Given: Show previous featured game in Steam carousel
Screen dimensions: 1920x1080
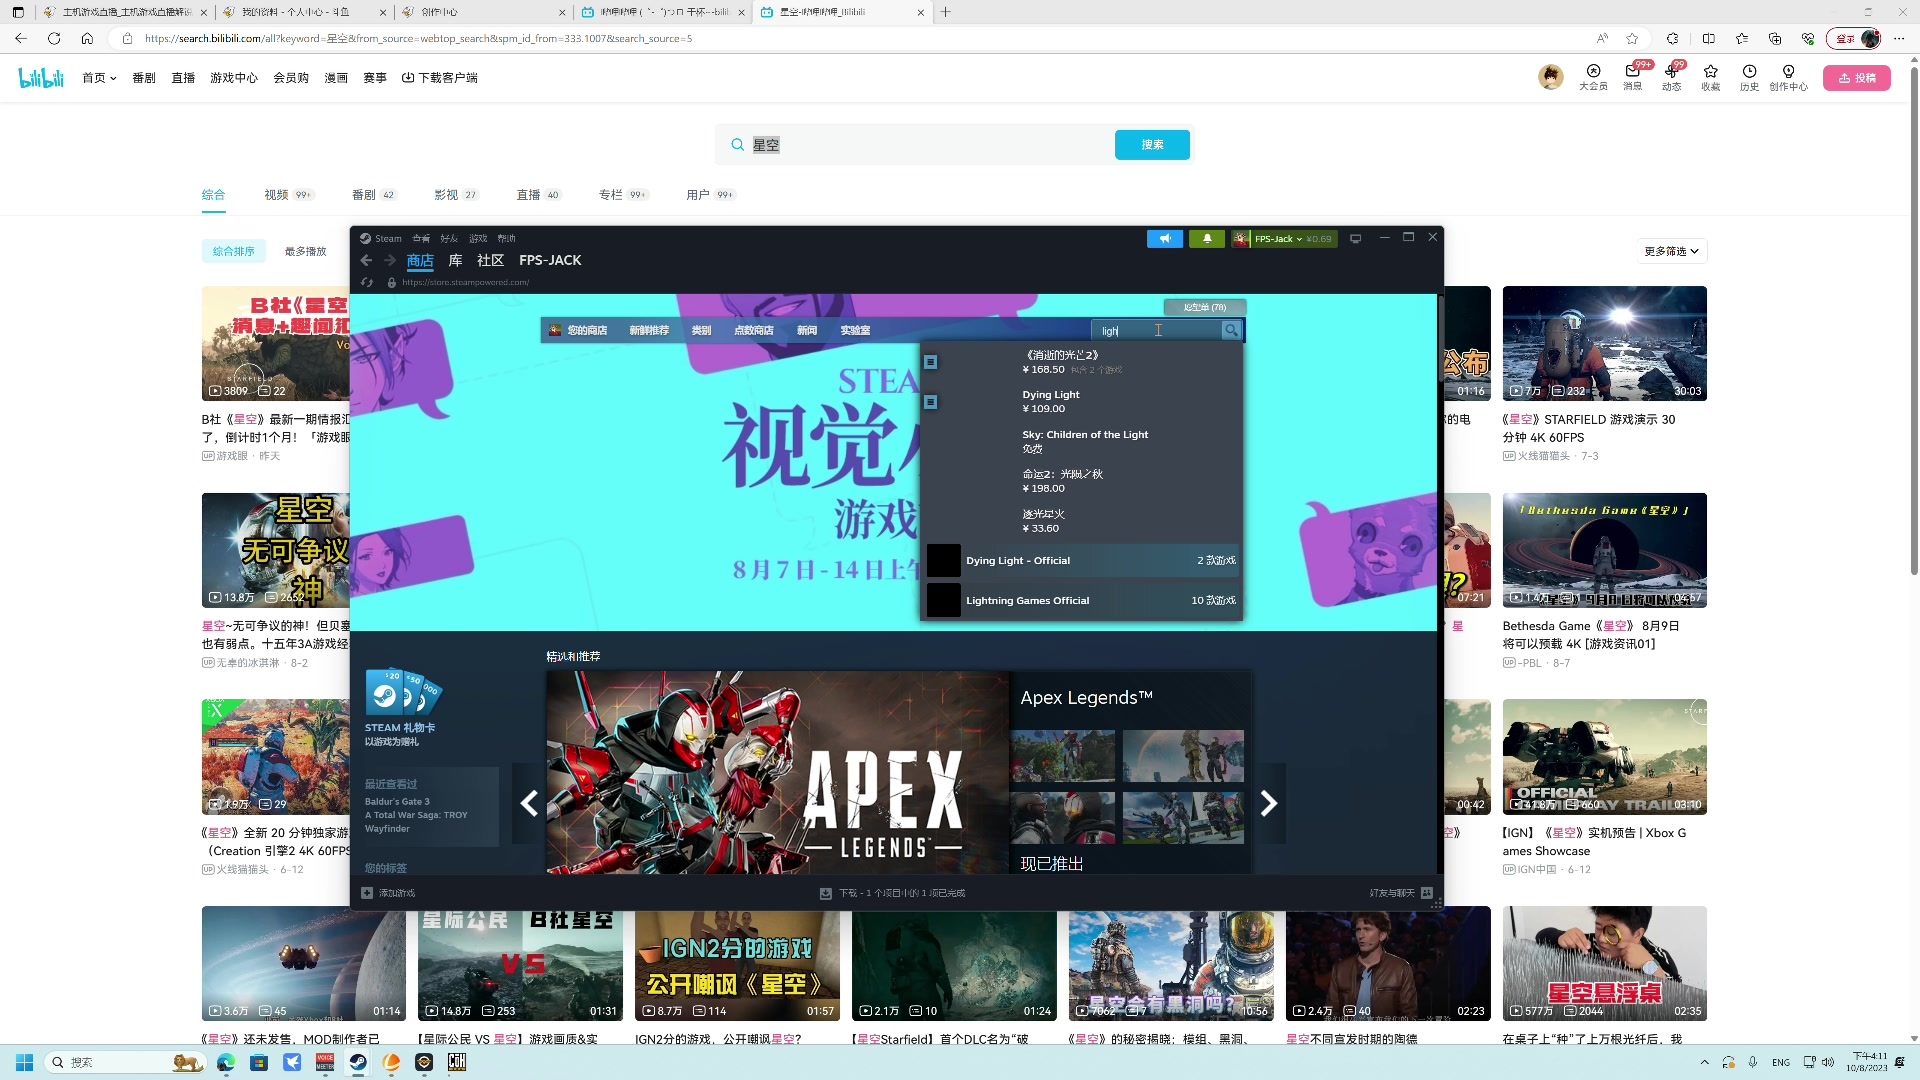Looking at the screenshot, I should point(529,803).
